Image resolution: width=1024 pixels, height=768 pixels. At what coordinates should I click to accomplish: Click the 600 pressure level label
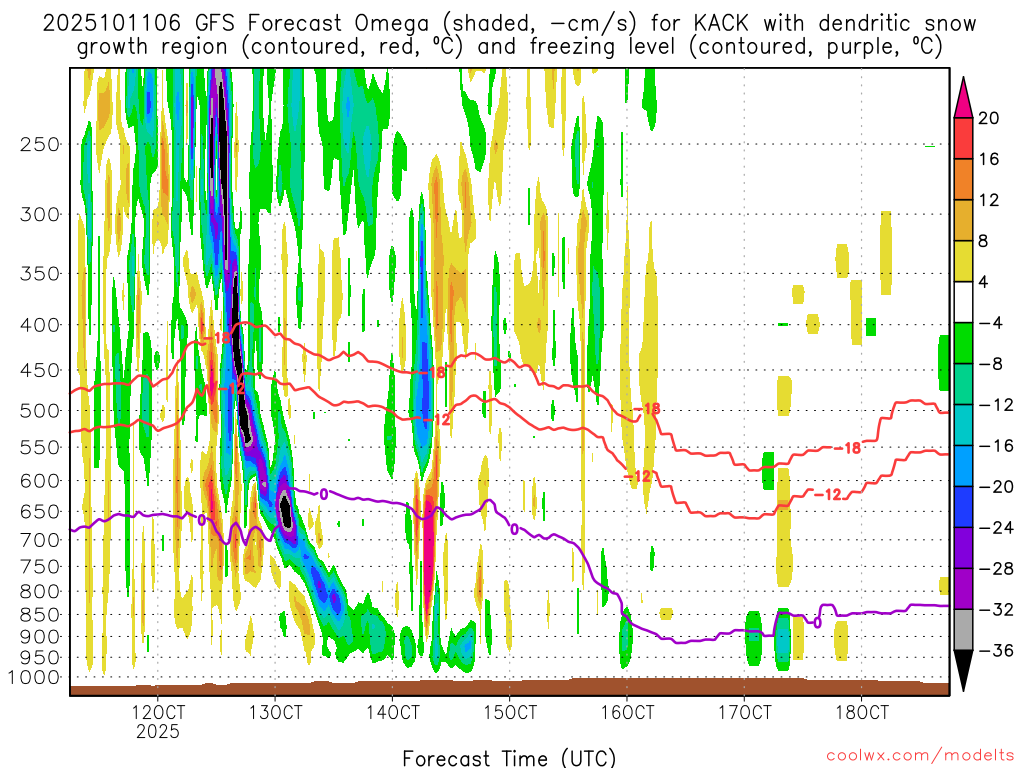coord(40,481)
